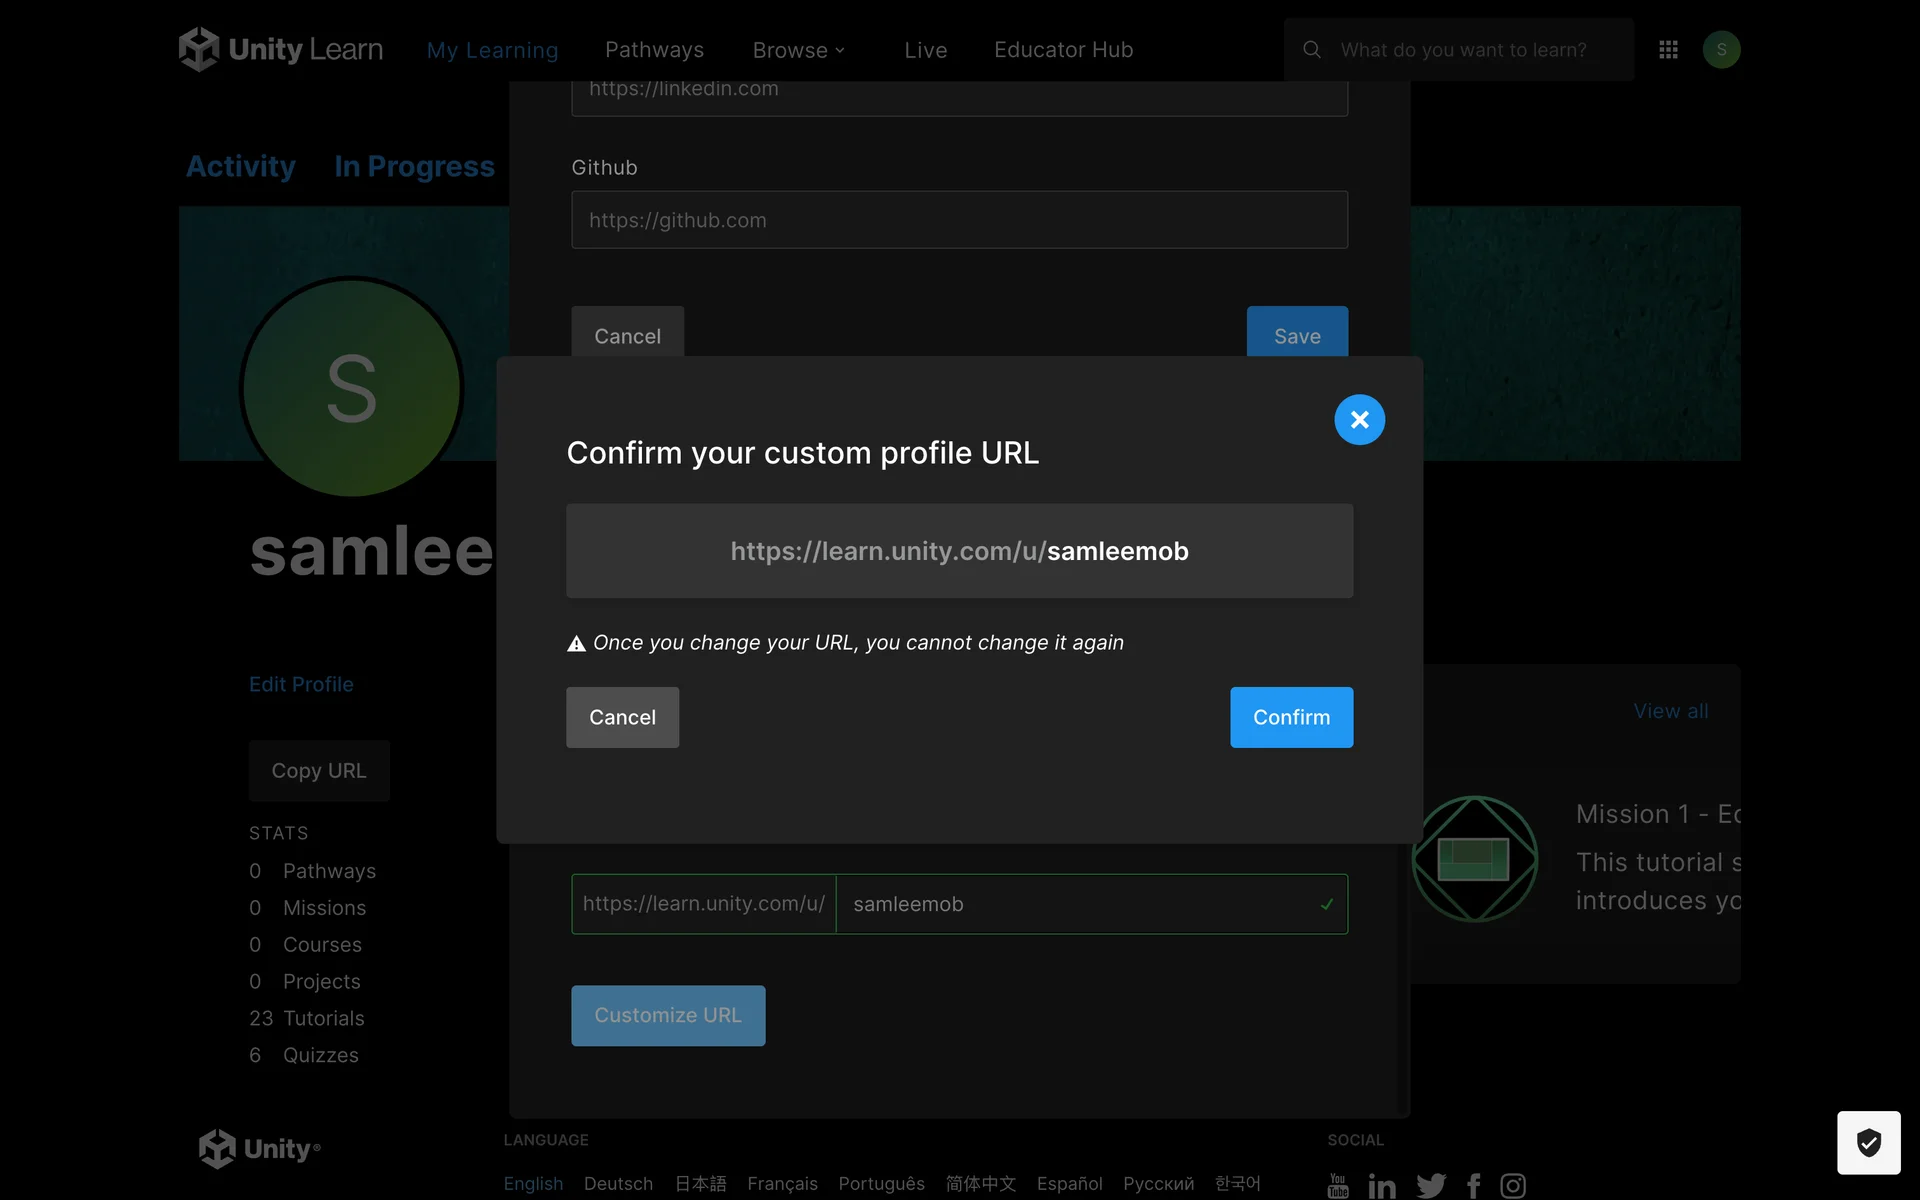Open Unity LinkedIn social icon
The width and height of the screenshot is (1920, 1200).
click(1382, 1186)
